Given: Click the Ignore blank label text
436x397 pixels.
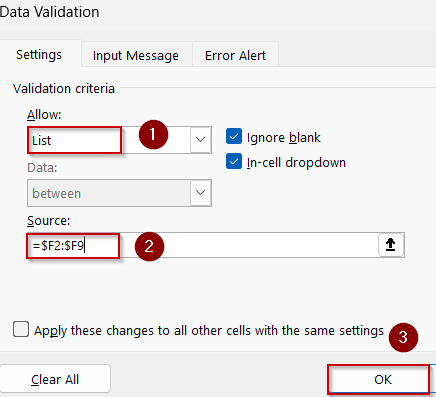Looking at the screenshot, I should click(284, 137).
